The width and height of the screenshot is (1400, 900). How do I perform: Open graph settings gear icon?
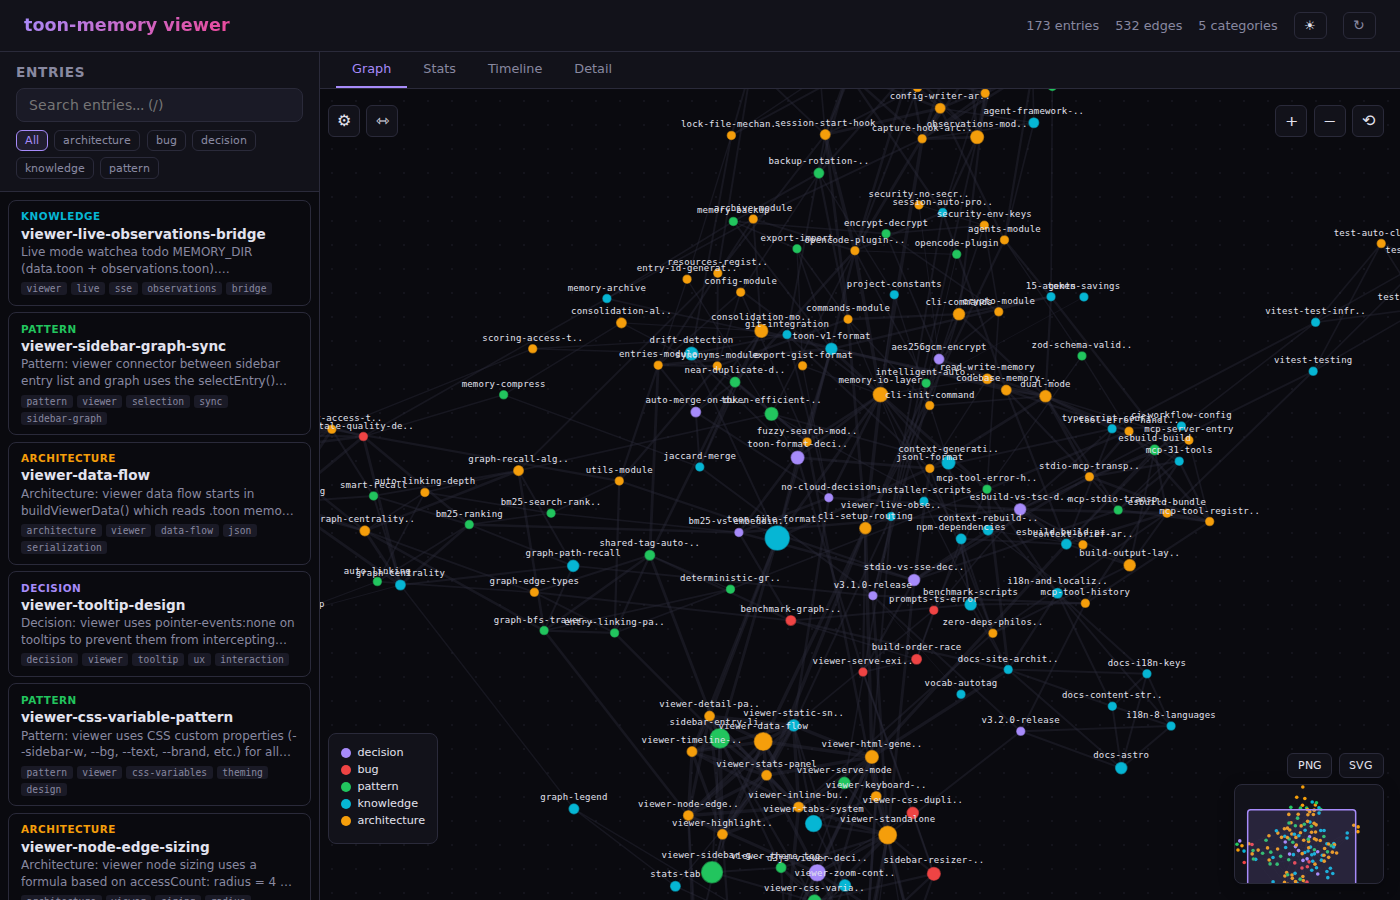(344, 121)
